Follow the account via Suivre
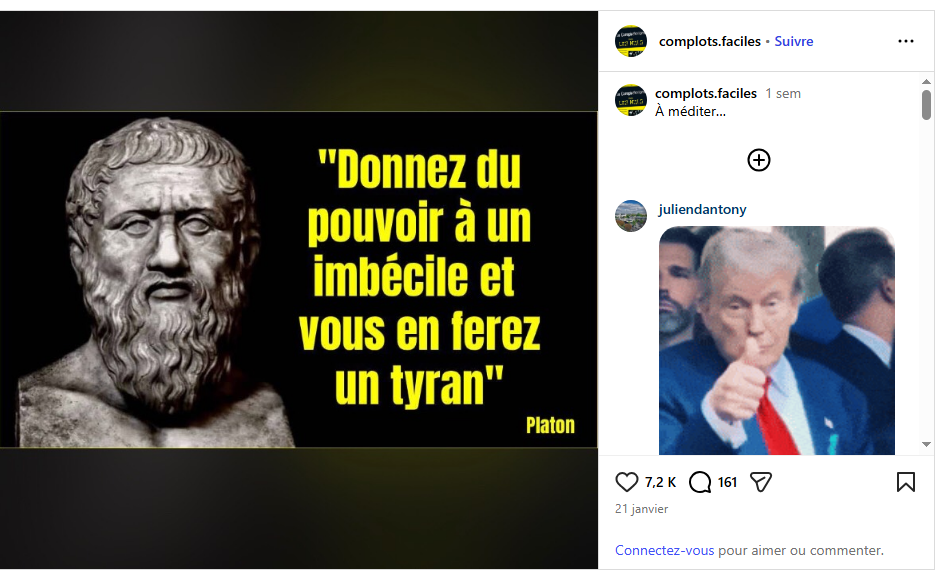Image resolution: width=943 pixels, height=570 pixels. [794, 41]
